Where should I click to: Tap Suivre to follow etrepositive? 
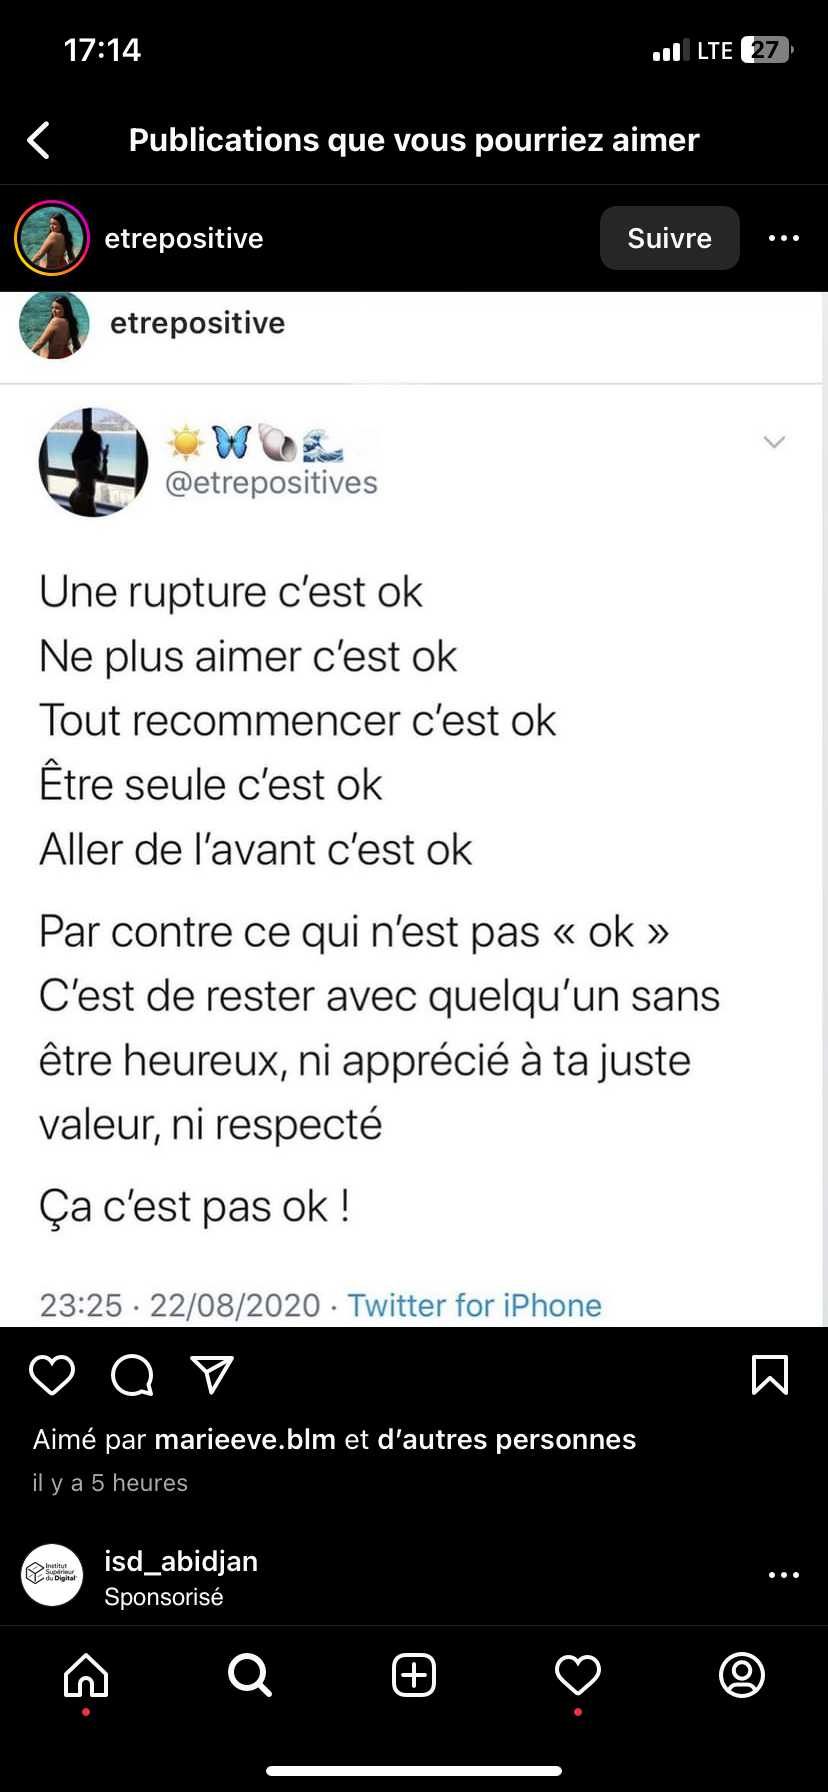(x=669, y=238)
